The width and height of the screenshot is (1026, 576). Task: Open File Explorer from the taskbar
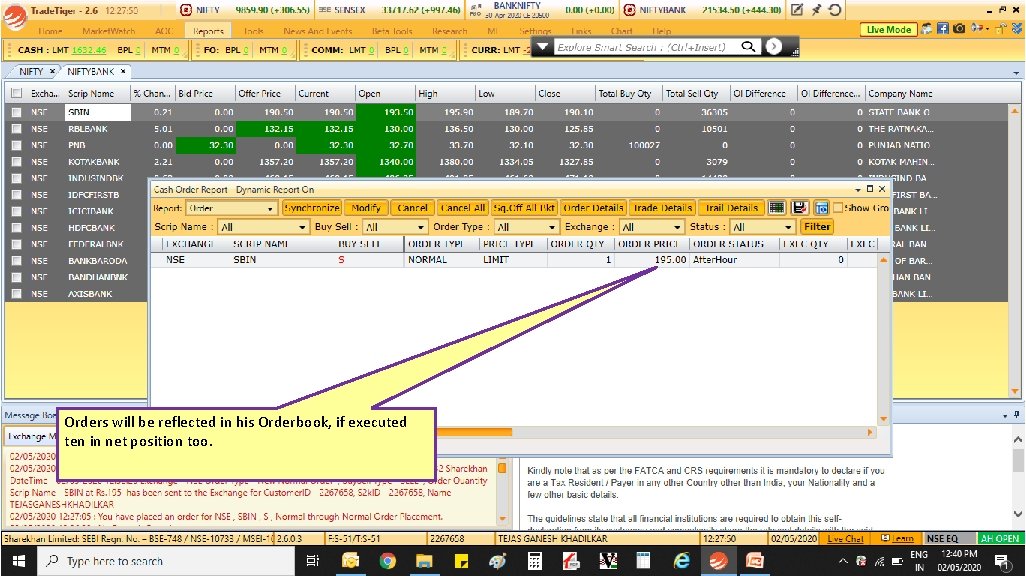point(424,561)
